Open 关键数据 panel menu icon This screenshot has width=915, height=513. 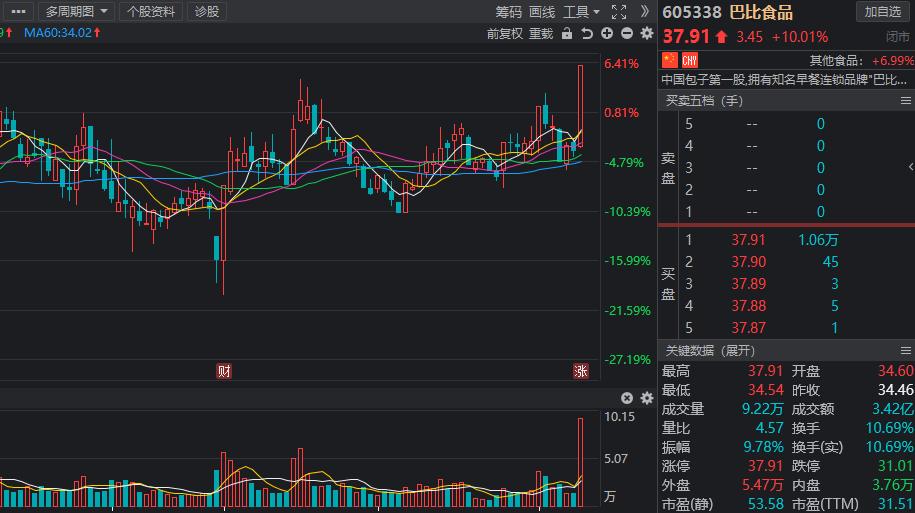pyautogui.click(x=905, y=351)
